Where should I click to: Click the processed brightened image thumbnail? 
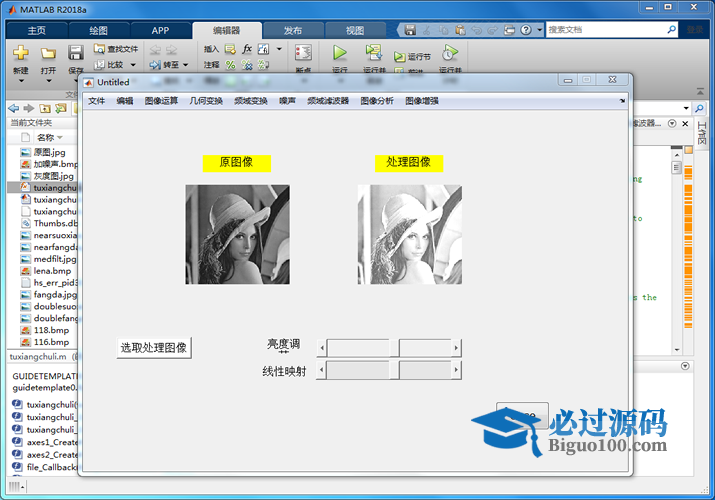pyautogui.click(x=409, y=234)
